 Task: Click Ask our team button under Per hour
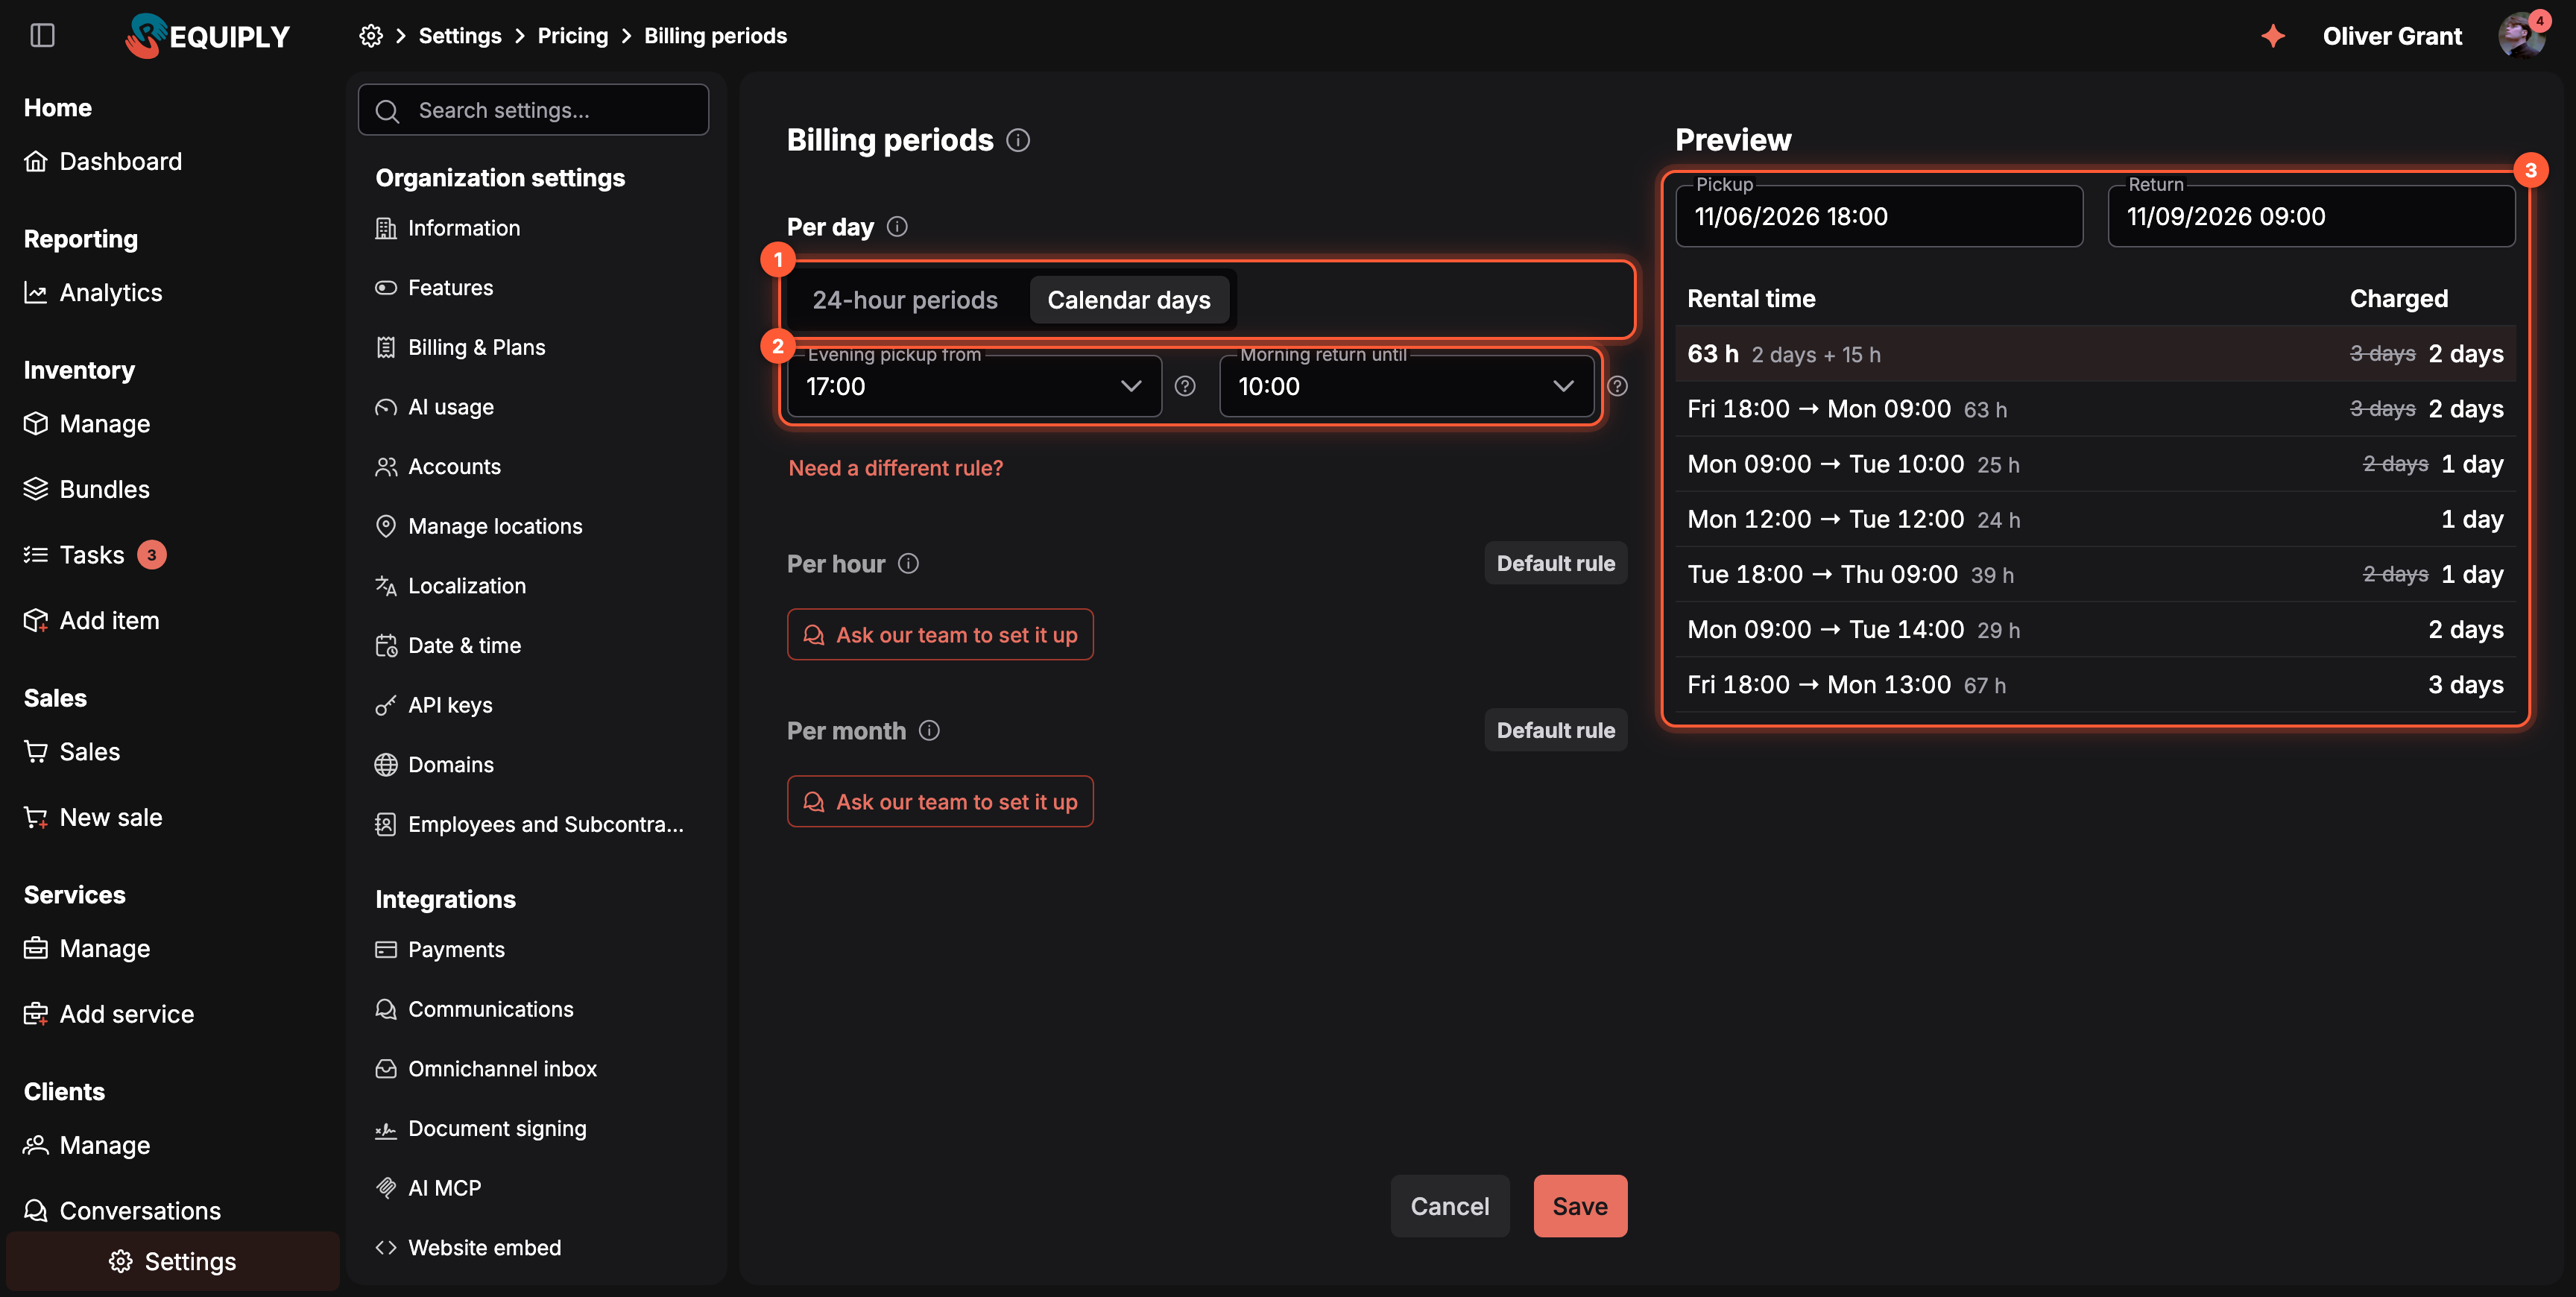(940, 635)
